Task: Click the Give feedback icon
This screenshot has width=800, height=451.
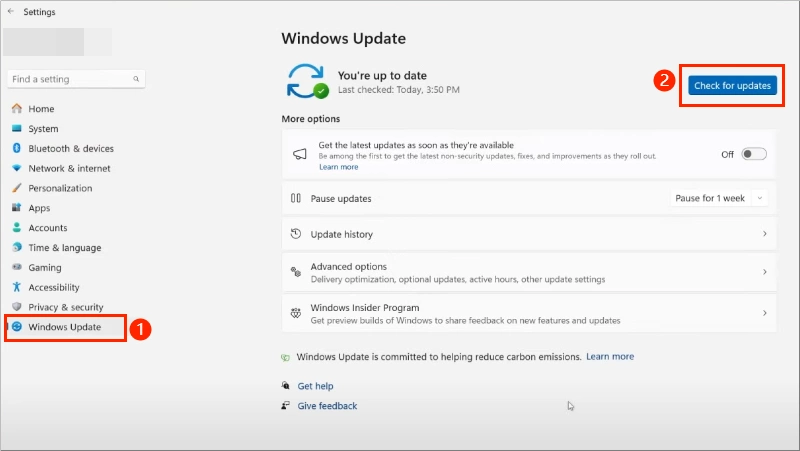Action: [x=286, y=405]
